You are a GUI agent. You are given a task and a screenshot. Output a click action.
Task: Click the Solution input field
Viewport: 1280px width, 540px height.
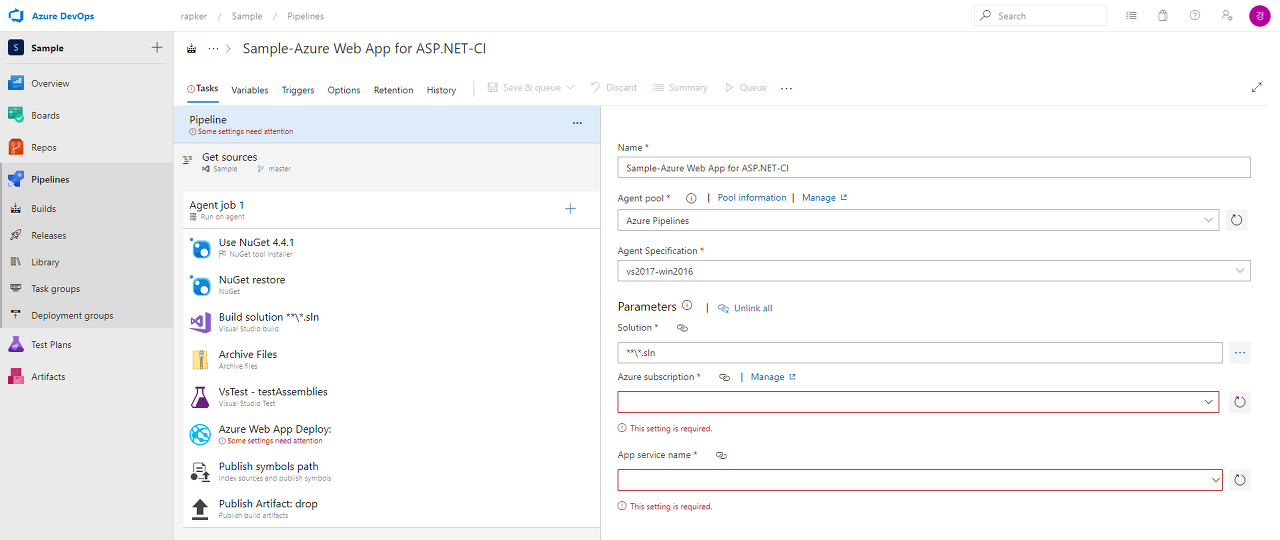(920, 352)
